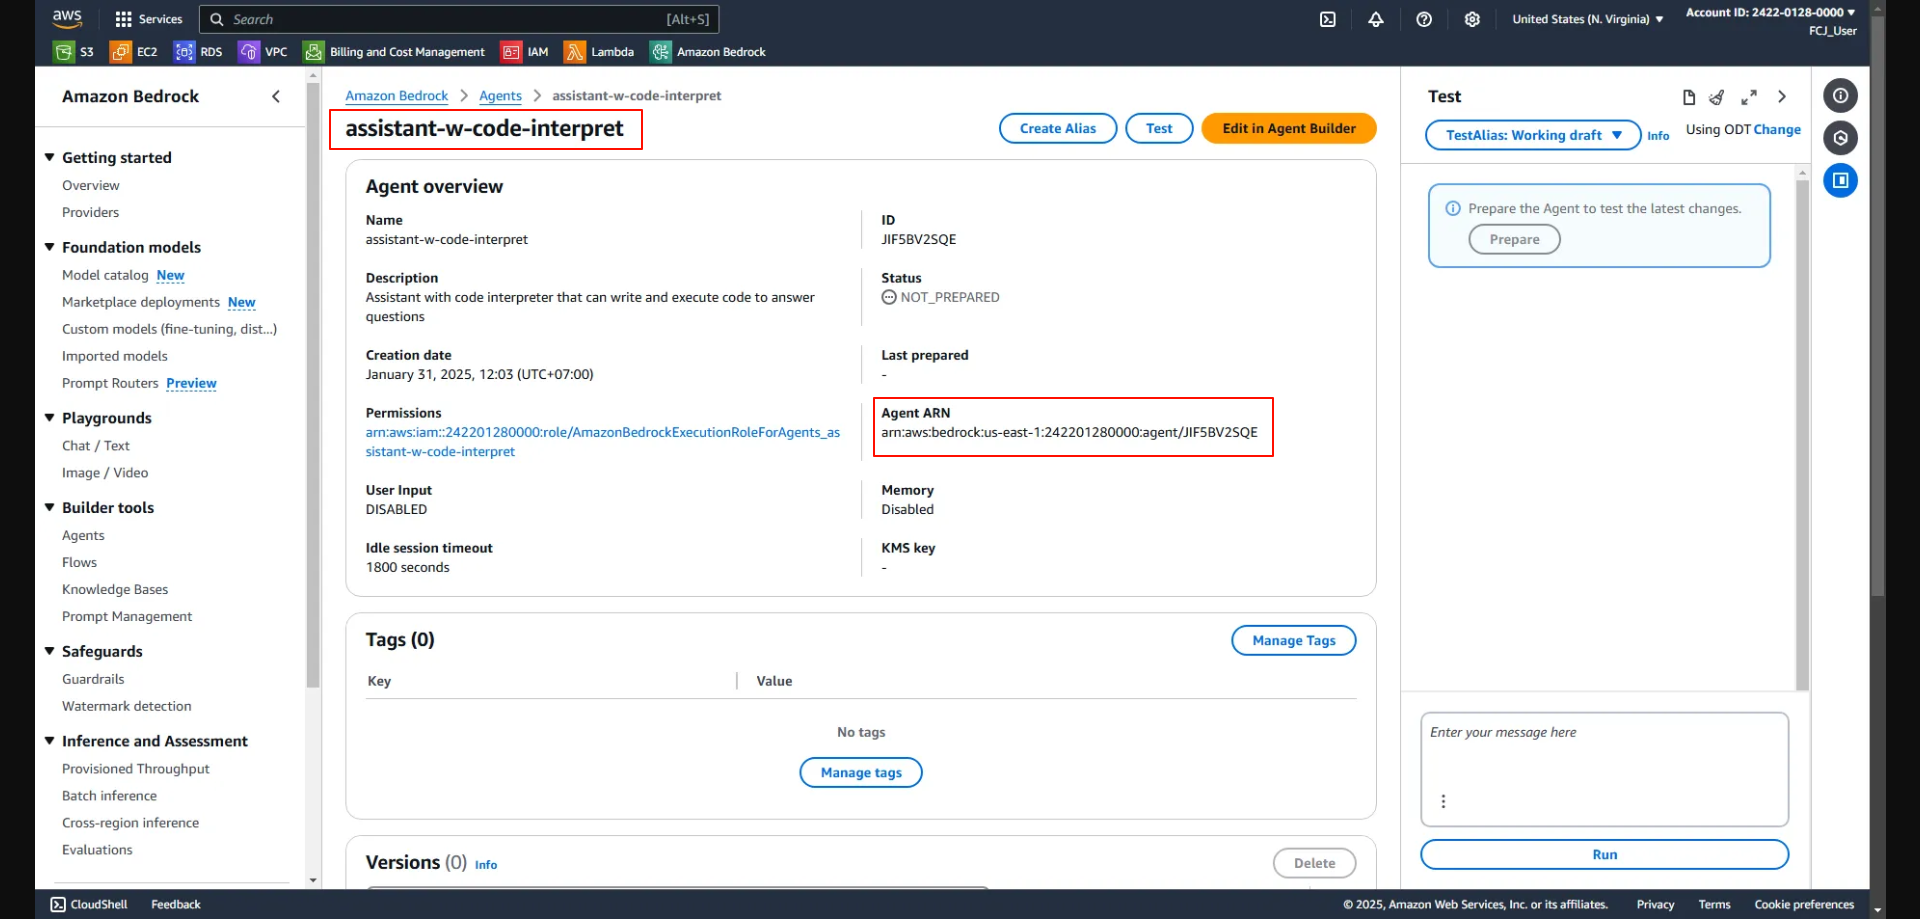Click the AWS search field

pyautogui.click(x=459, y=19)
